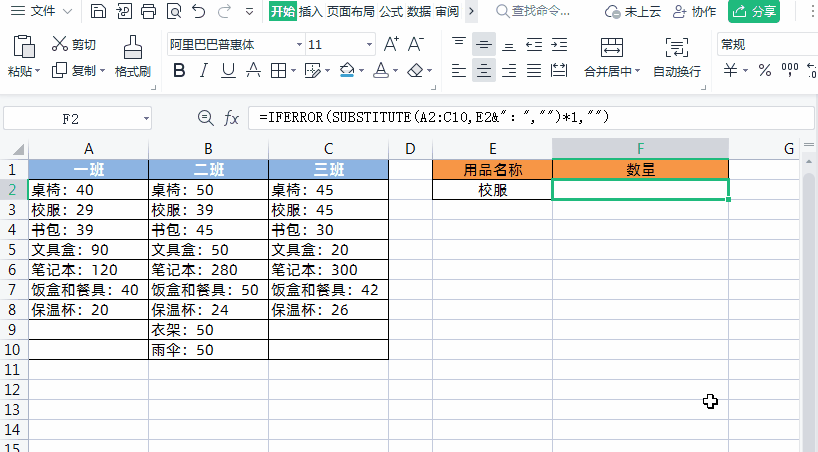The height and width of the screenshot is (452, 818).
Task: Show more ribbon tabs arrow
Action: (x=471, y=11)
